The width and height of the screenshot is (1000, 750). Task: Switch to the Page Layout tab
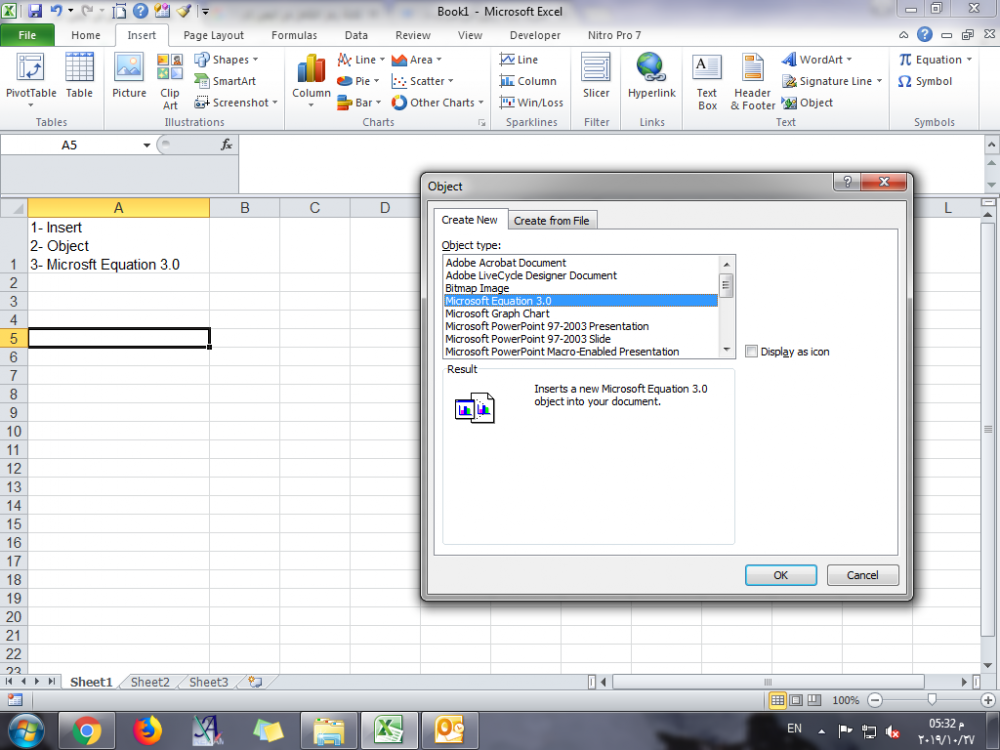(214, 35)
